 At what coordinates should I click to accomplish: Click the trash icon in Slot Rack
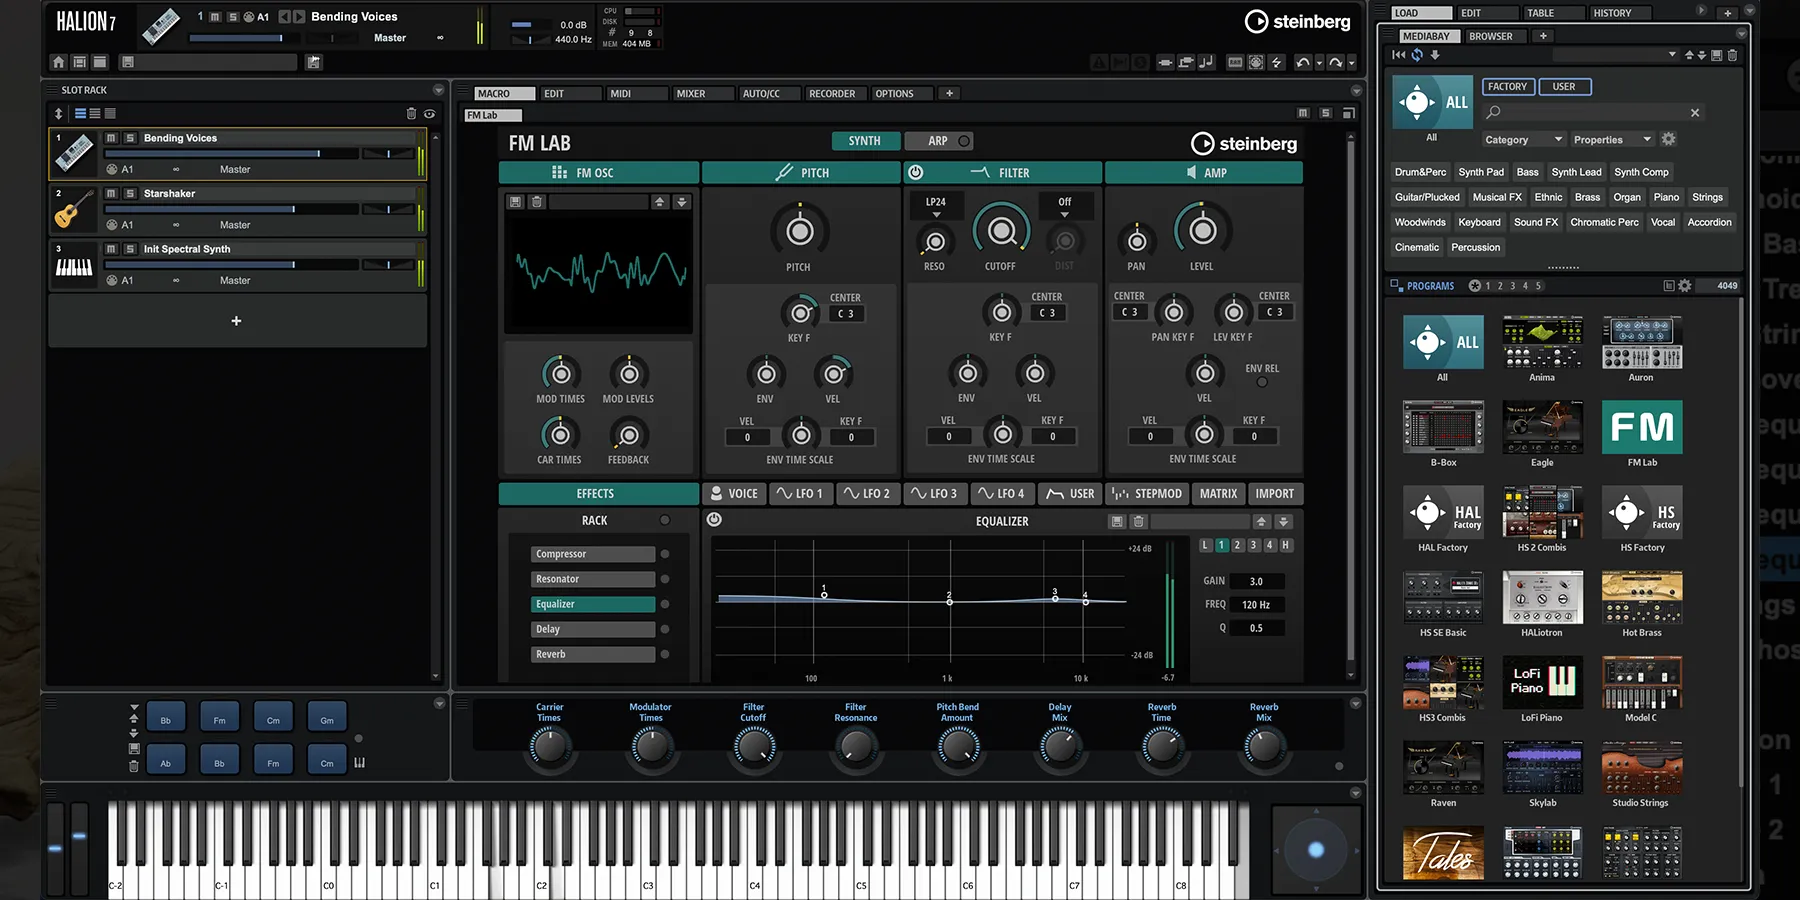point(411,114)
